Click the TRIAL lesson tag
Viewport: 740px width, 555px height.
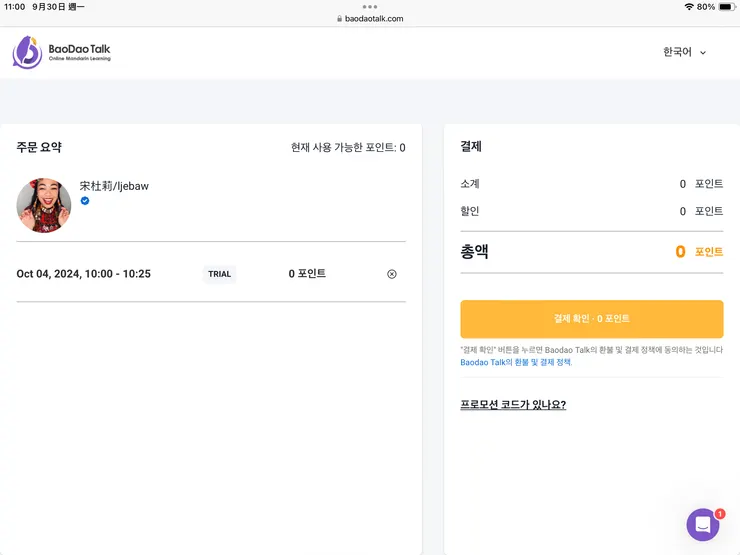click(219, 274)
